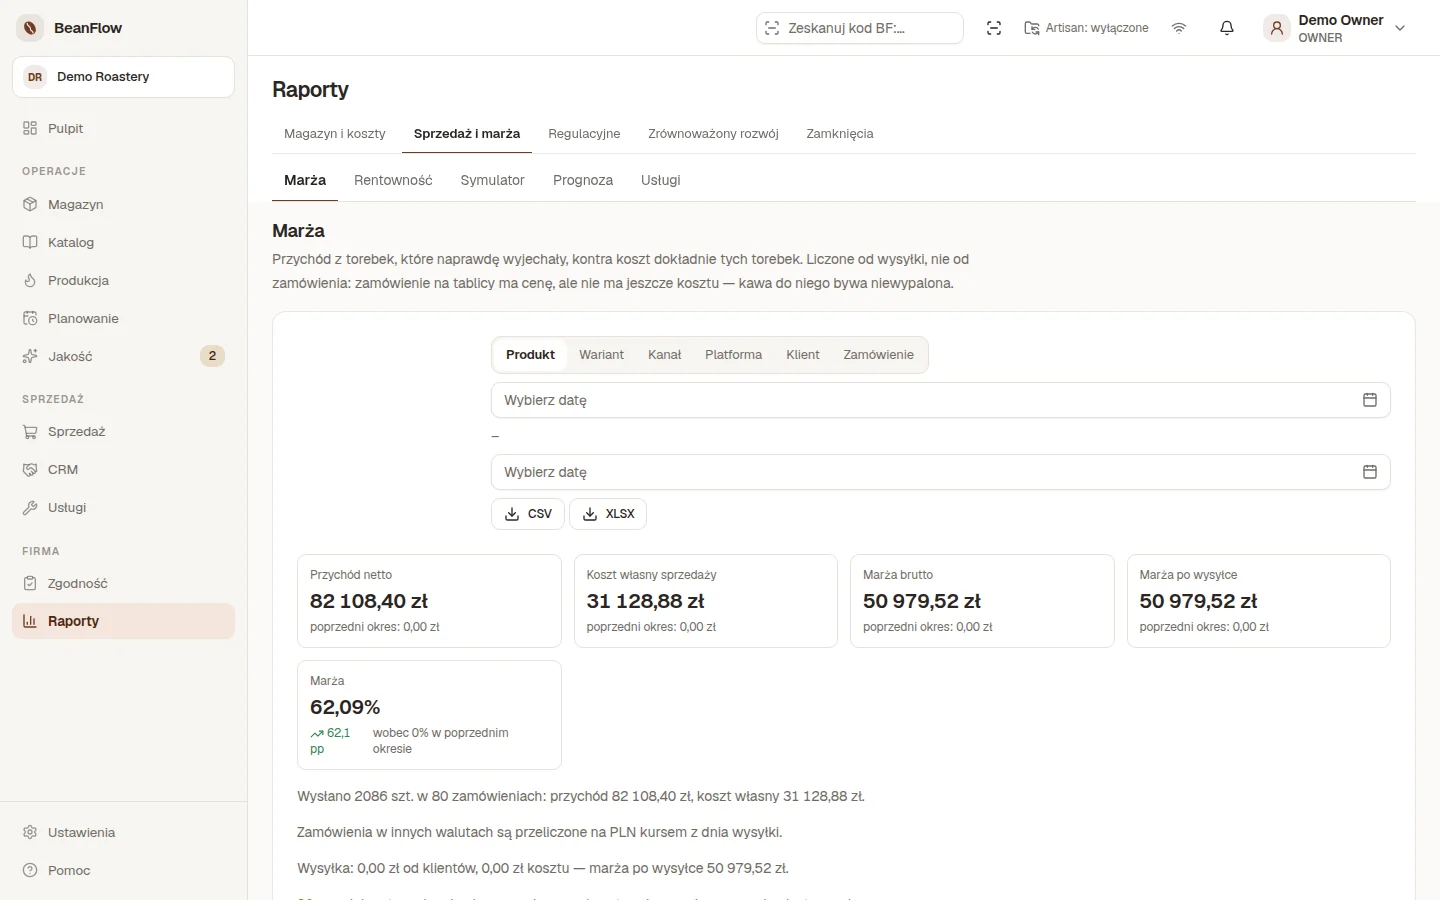
Task: Open notifications bell icon
Action: [x=1227, y=28]
